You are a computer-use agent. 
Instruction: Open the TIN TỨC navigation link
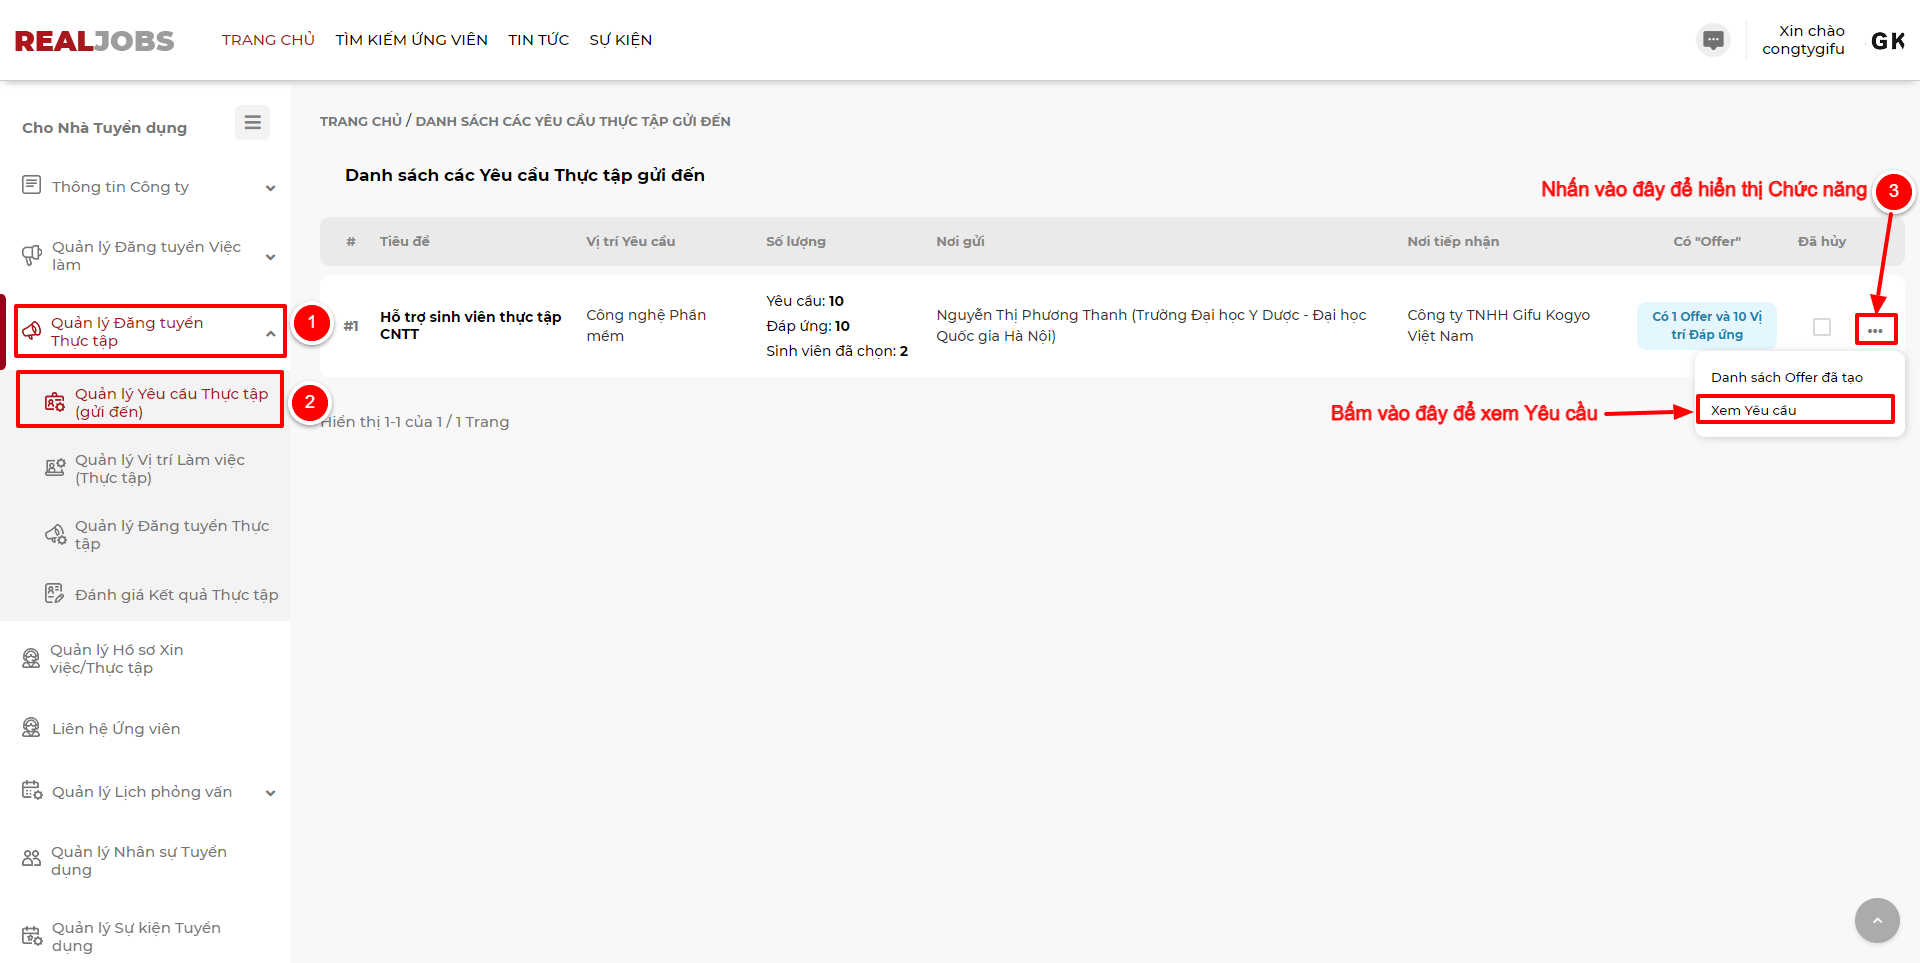click(x=538, y=40)
